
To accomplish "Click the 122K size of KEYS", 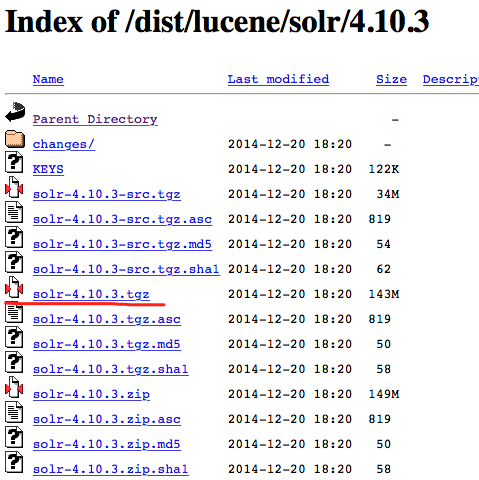I will click(x=384, y=169).
